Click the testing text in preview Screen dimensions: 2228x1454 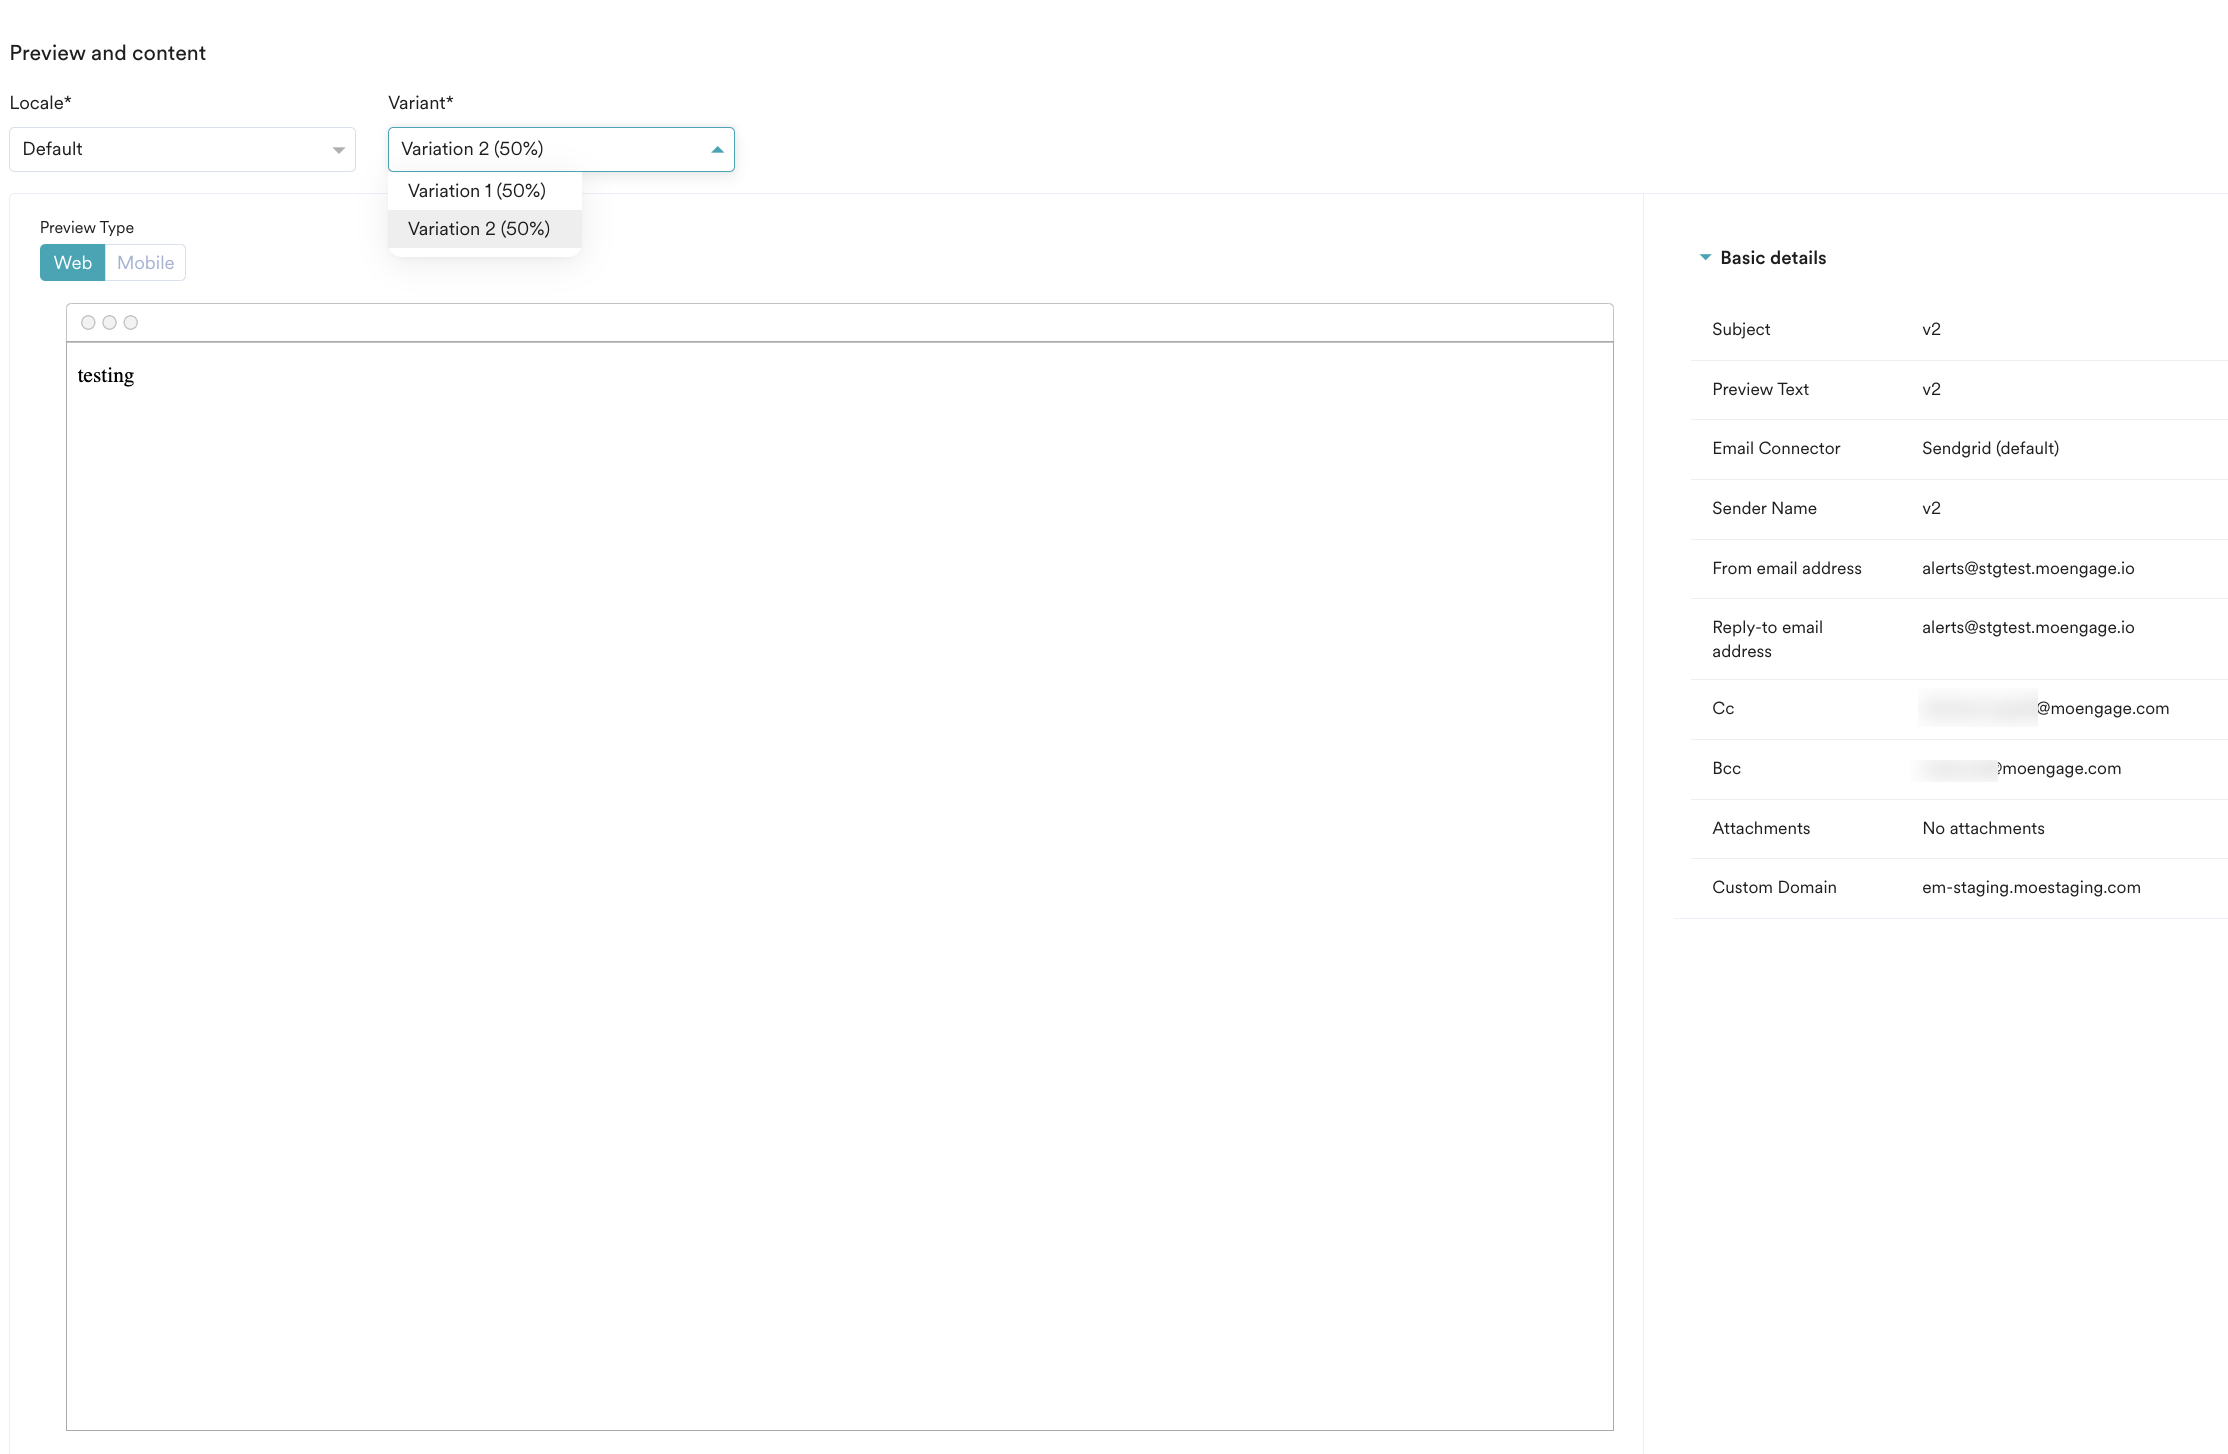[x=105, y=376]
